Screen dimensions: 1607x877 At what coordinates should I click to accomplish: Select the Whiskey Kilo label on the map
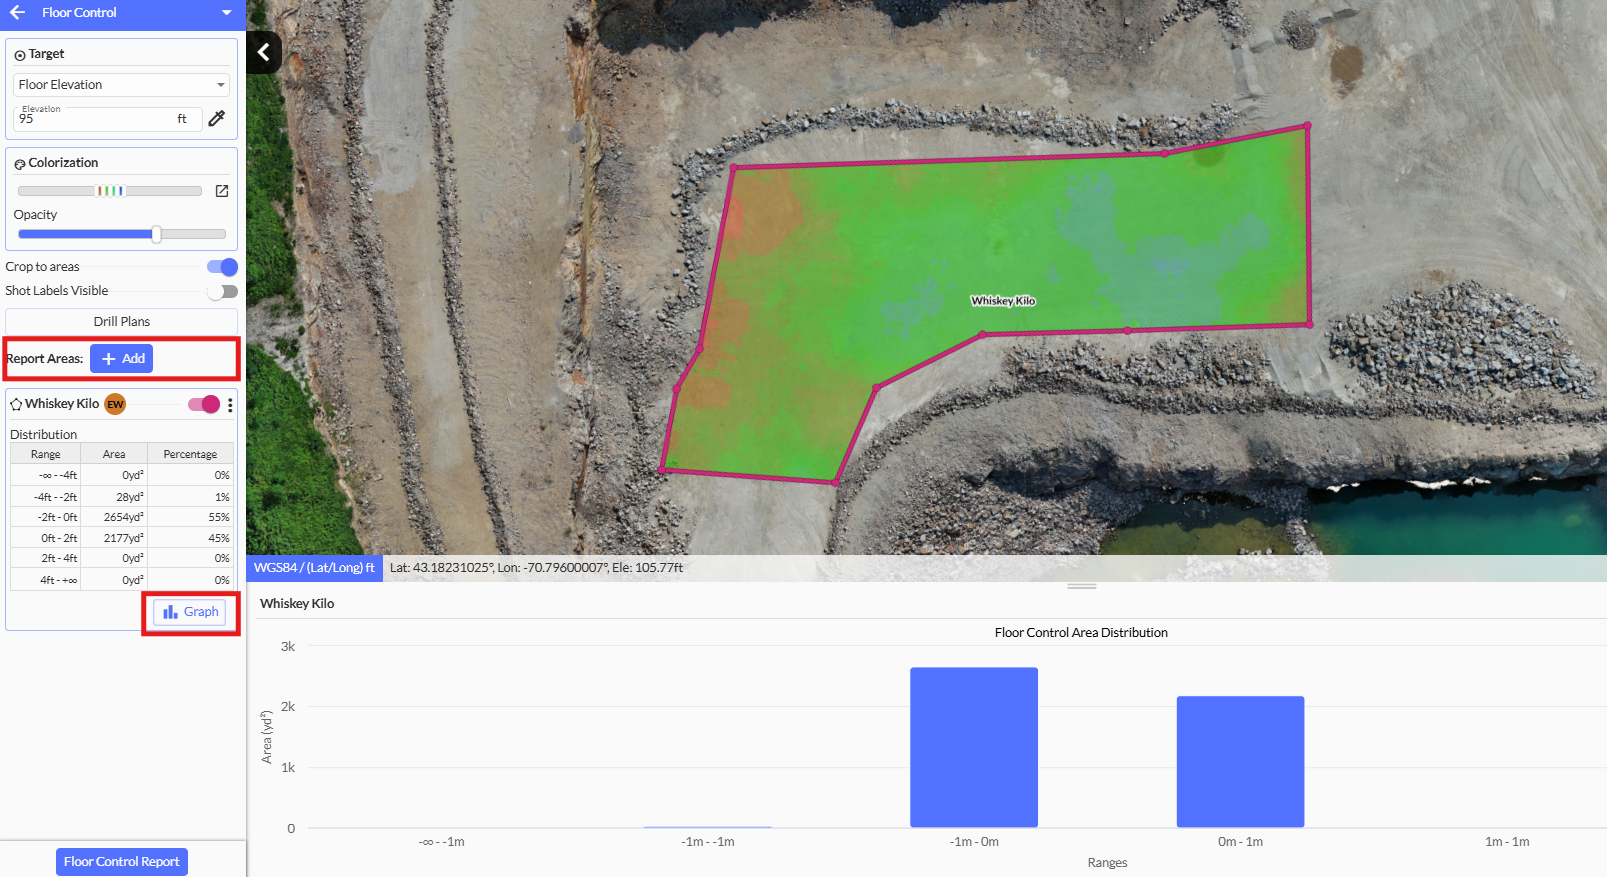point(1003,301)
